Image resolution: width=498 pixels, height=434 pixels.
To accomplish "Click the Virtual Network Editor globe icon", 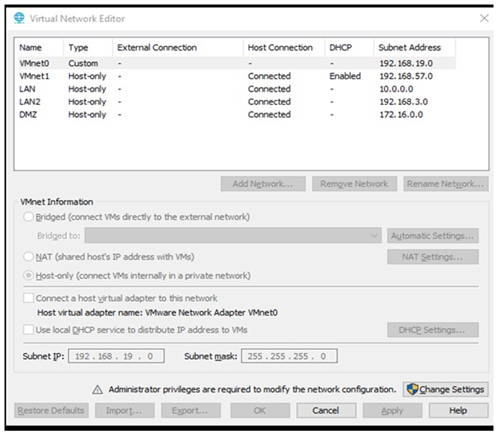I will tap(19, 18).
